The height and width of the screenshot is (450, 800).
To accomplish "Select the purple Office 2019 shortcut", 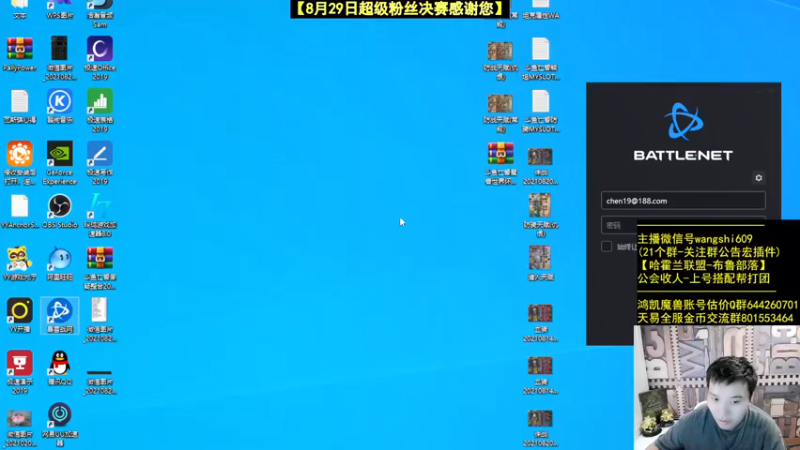I will 100,58.
